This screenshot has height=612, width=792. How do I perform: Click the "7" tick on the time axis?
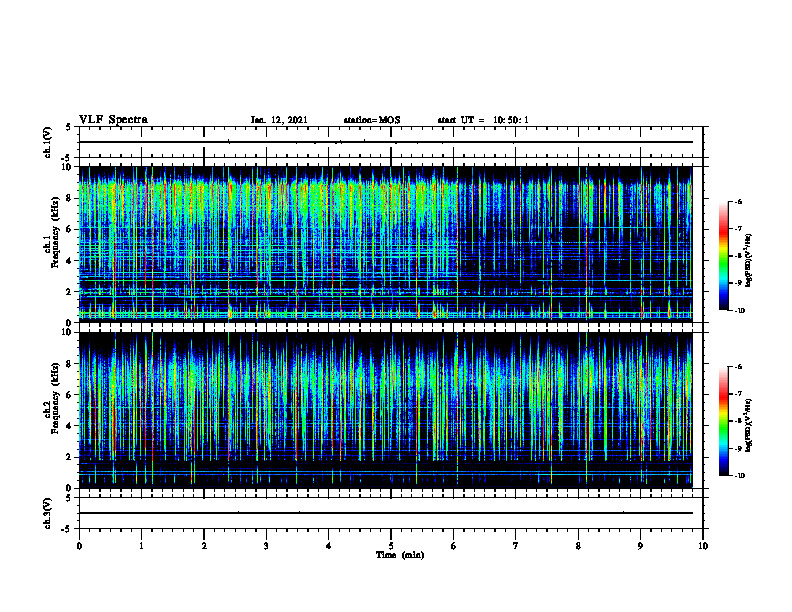coord(516,546)
